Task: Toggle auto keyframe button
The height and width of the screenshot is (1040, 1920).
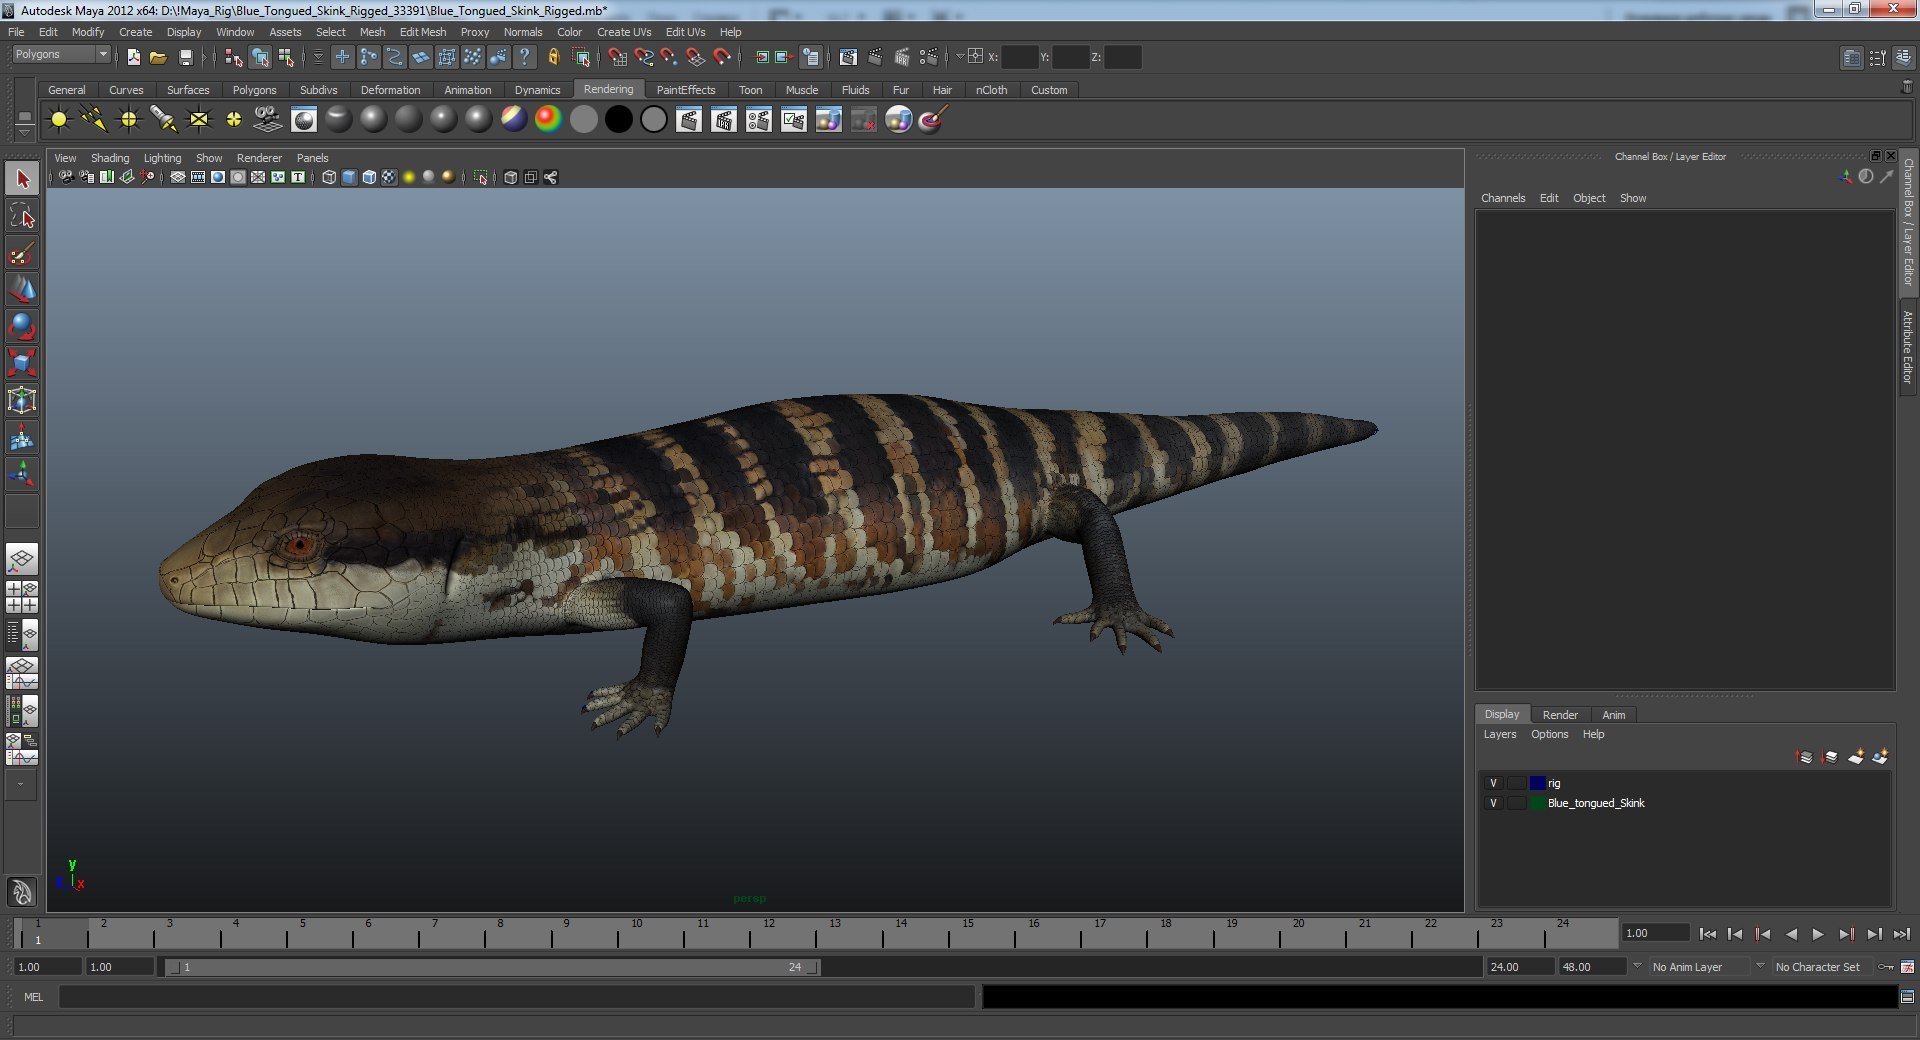Action: tap(1886, 967)
